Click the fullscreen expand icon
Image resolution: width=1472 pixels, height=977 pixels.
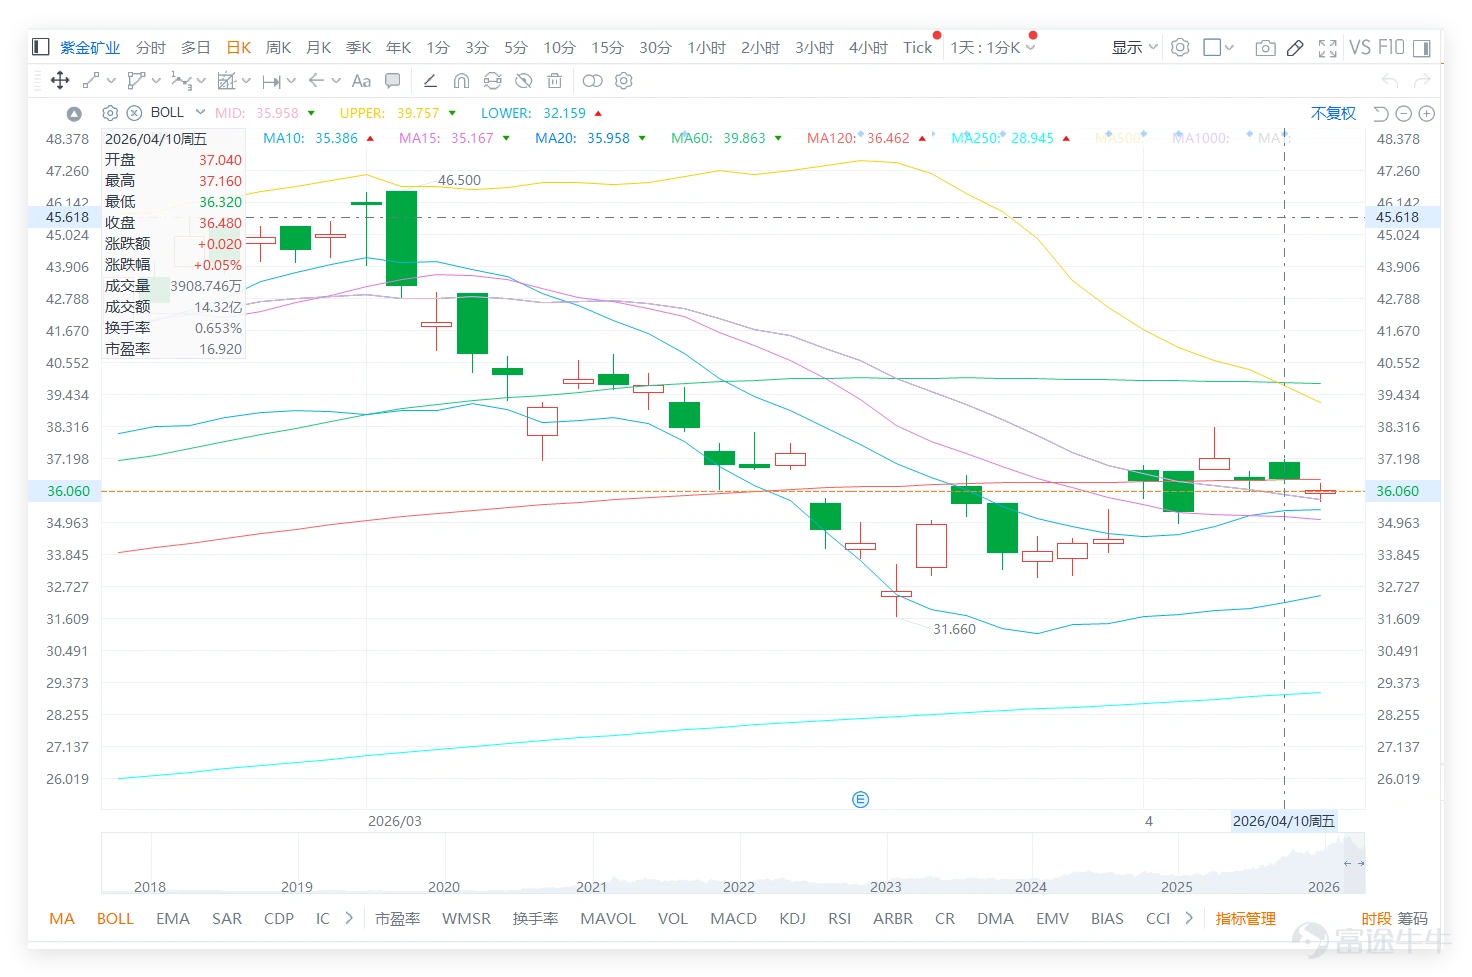pos(1328,47)
